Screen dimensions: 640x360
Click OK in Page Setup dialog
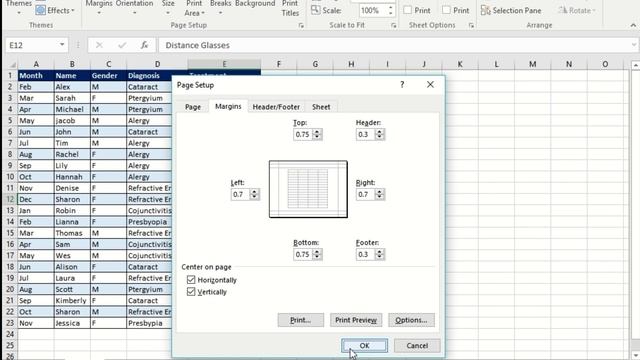pos(364,345)
